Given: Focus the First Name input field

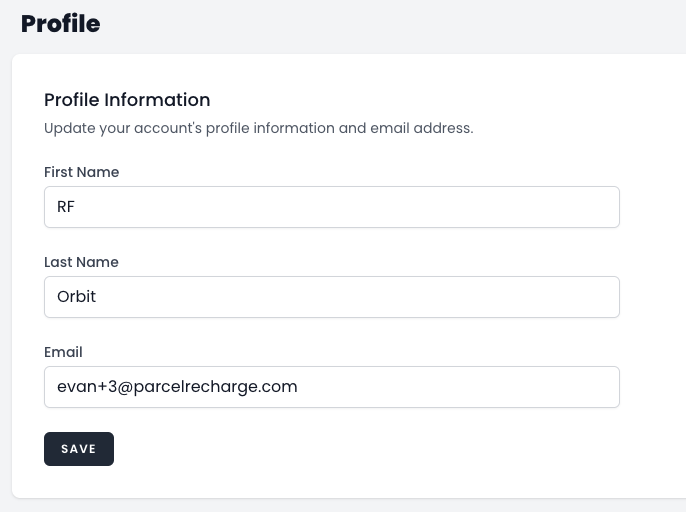Looking at the screenshot, I should point(331,207).
